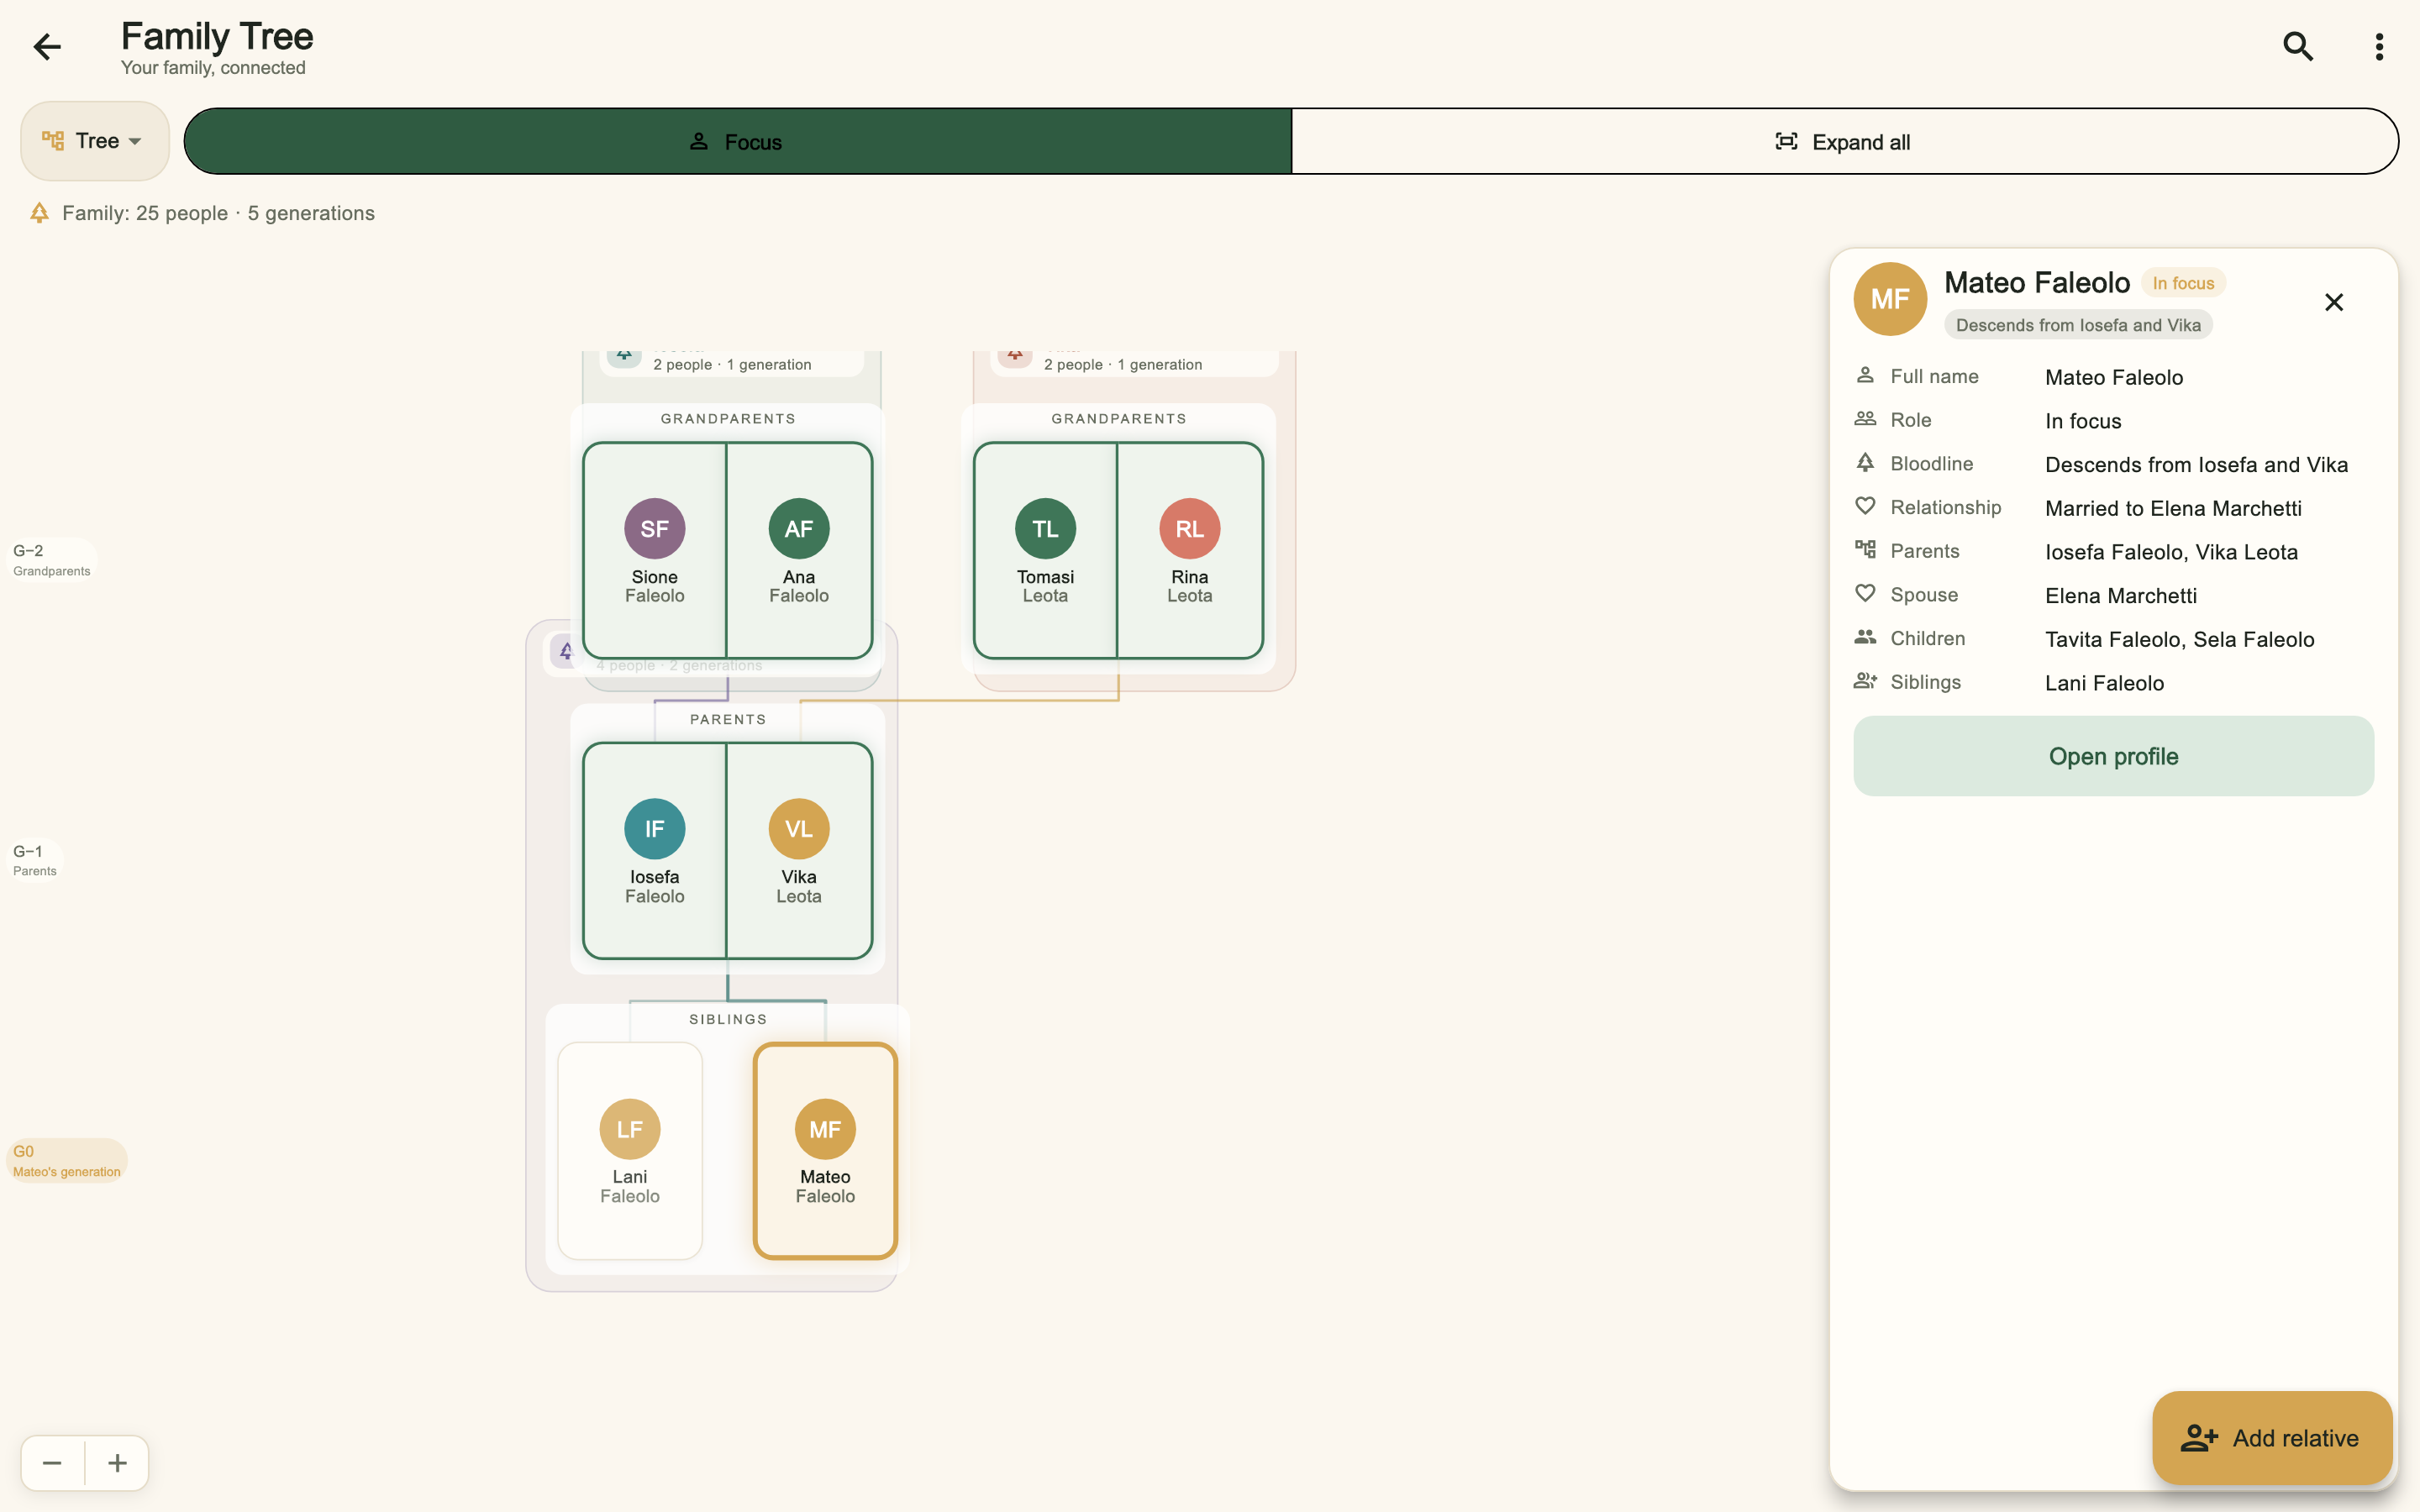The width and height of the screenshot is (2420, 1512).
Task: Click Elena Marchetti in Spouse row
Action: (2121, 596)
